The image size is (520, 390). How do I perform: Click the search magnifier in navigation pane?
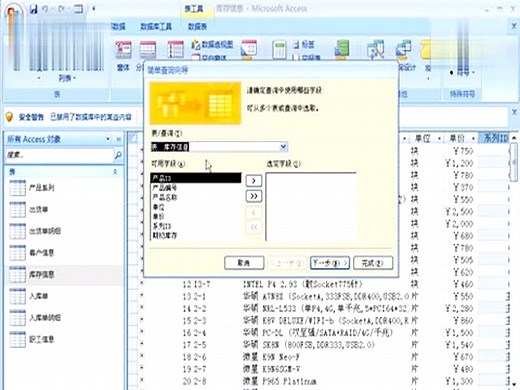coord(118,155)
